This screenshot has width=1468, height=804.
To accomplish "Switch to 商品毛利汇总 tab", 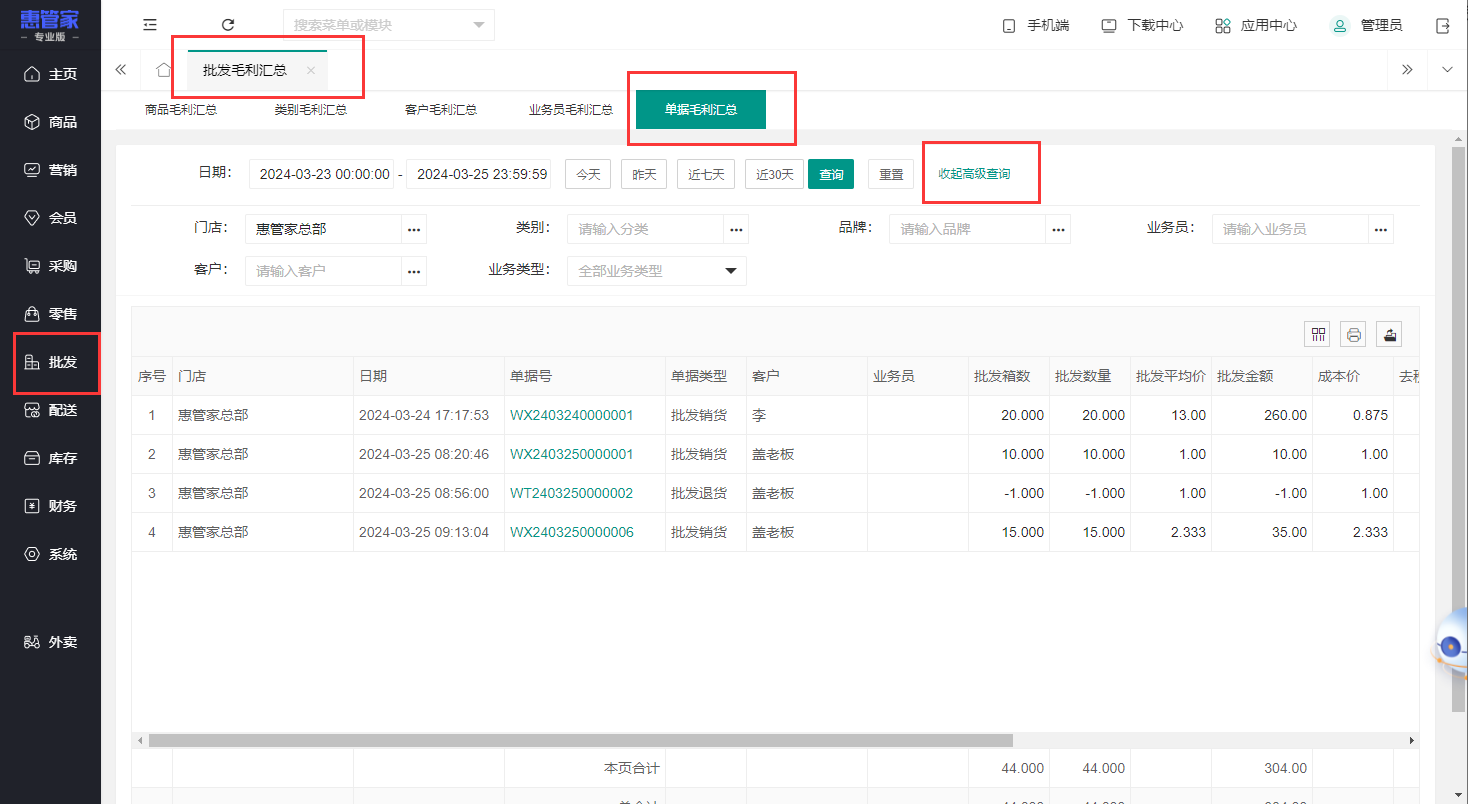I will tap(181, 110).
